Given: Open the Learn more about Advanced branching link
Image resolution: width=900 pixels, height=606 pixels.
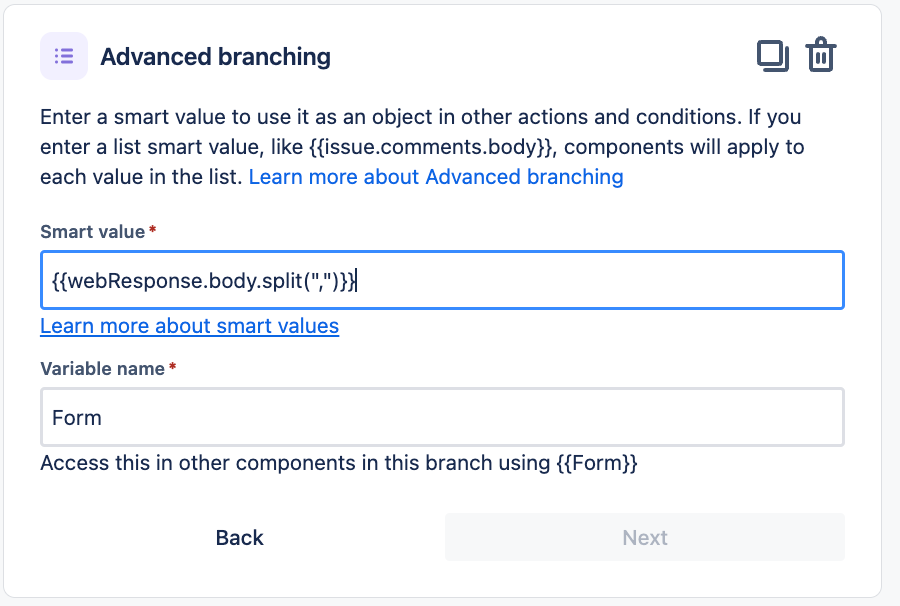Looking at the screenshot, I should [x=436, y=177].
